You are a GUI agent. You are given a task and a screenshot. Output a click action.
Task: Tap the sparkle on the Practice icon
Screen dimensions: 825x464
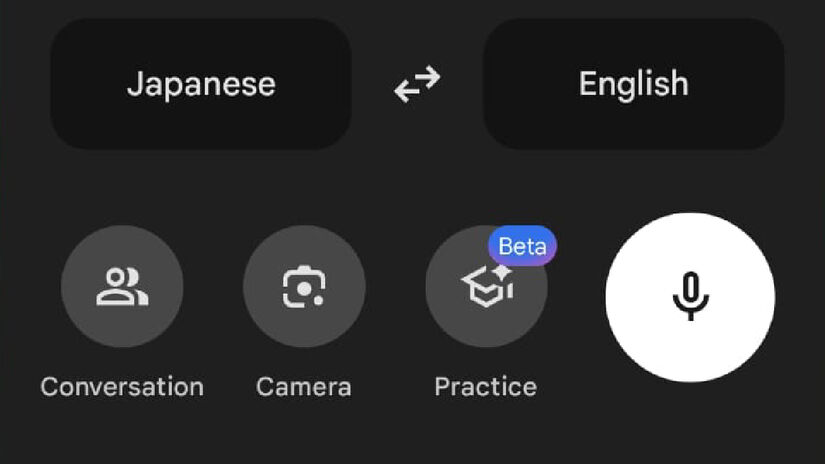pos(502,273)
